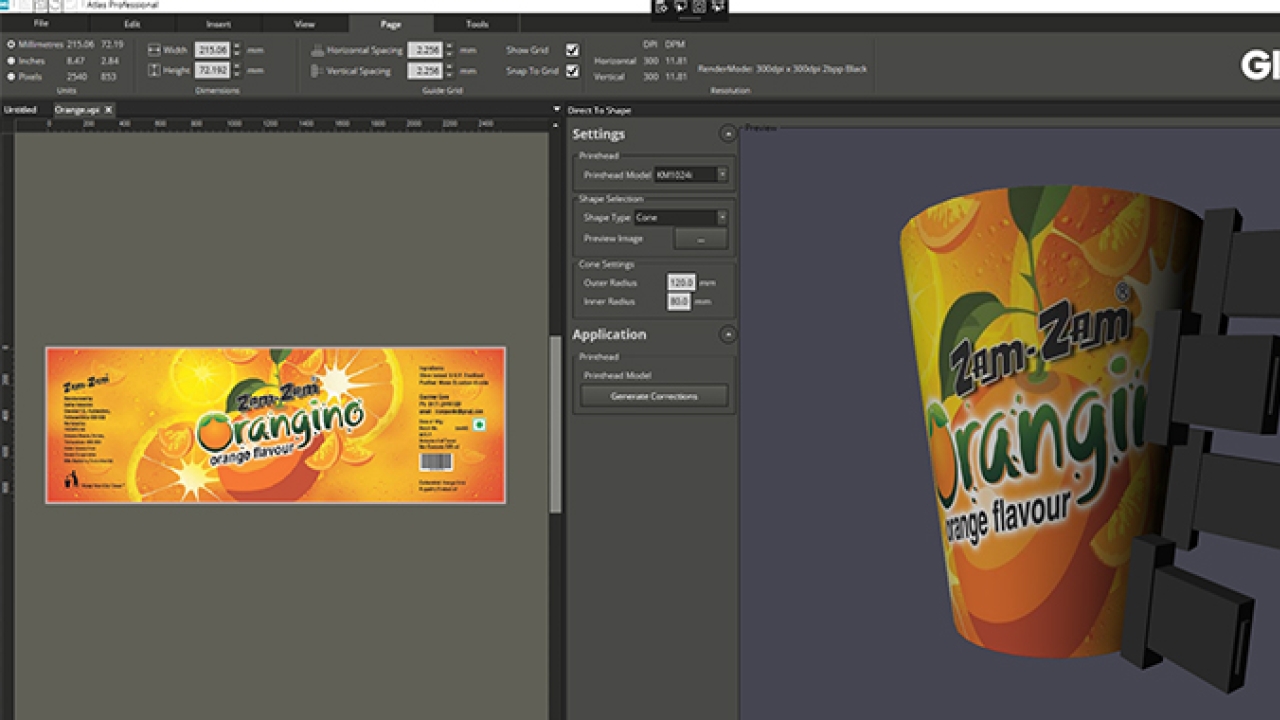Click the Cone Settings group label
This screenshot has height=720, width=1280.
(x=607, y=264)
